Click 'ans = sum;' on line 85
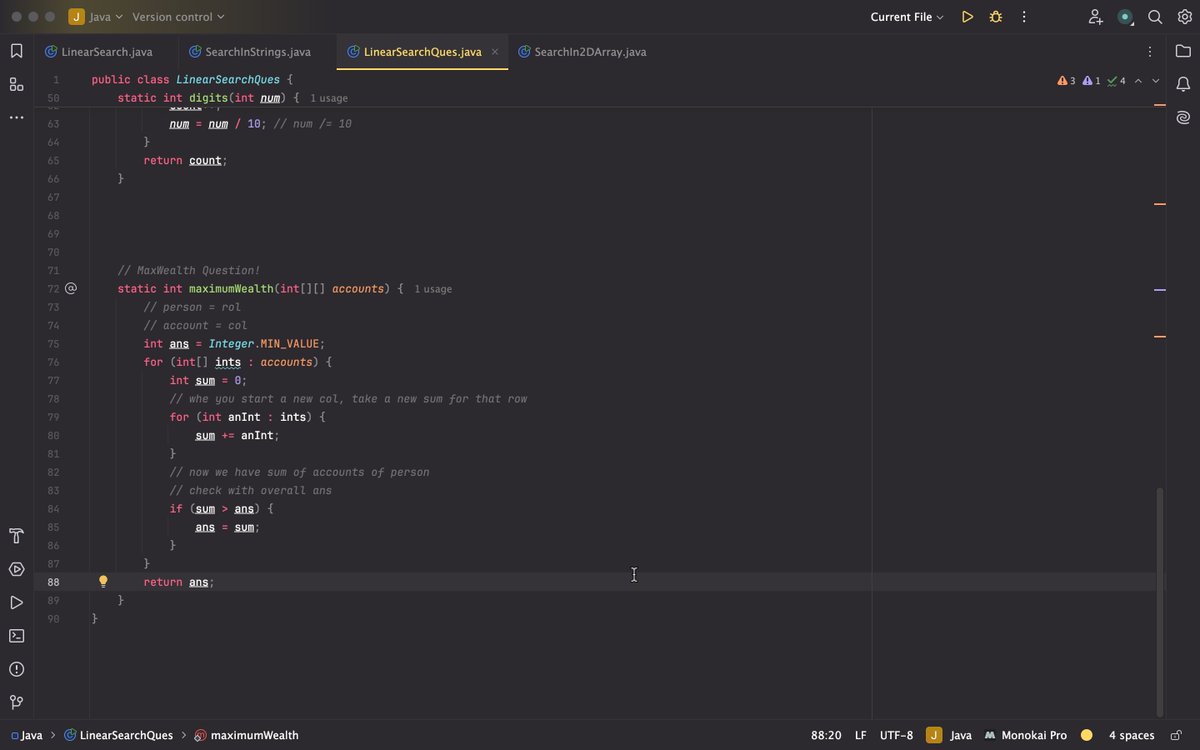The image size is (1200, 750). click(227, 526)
